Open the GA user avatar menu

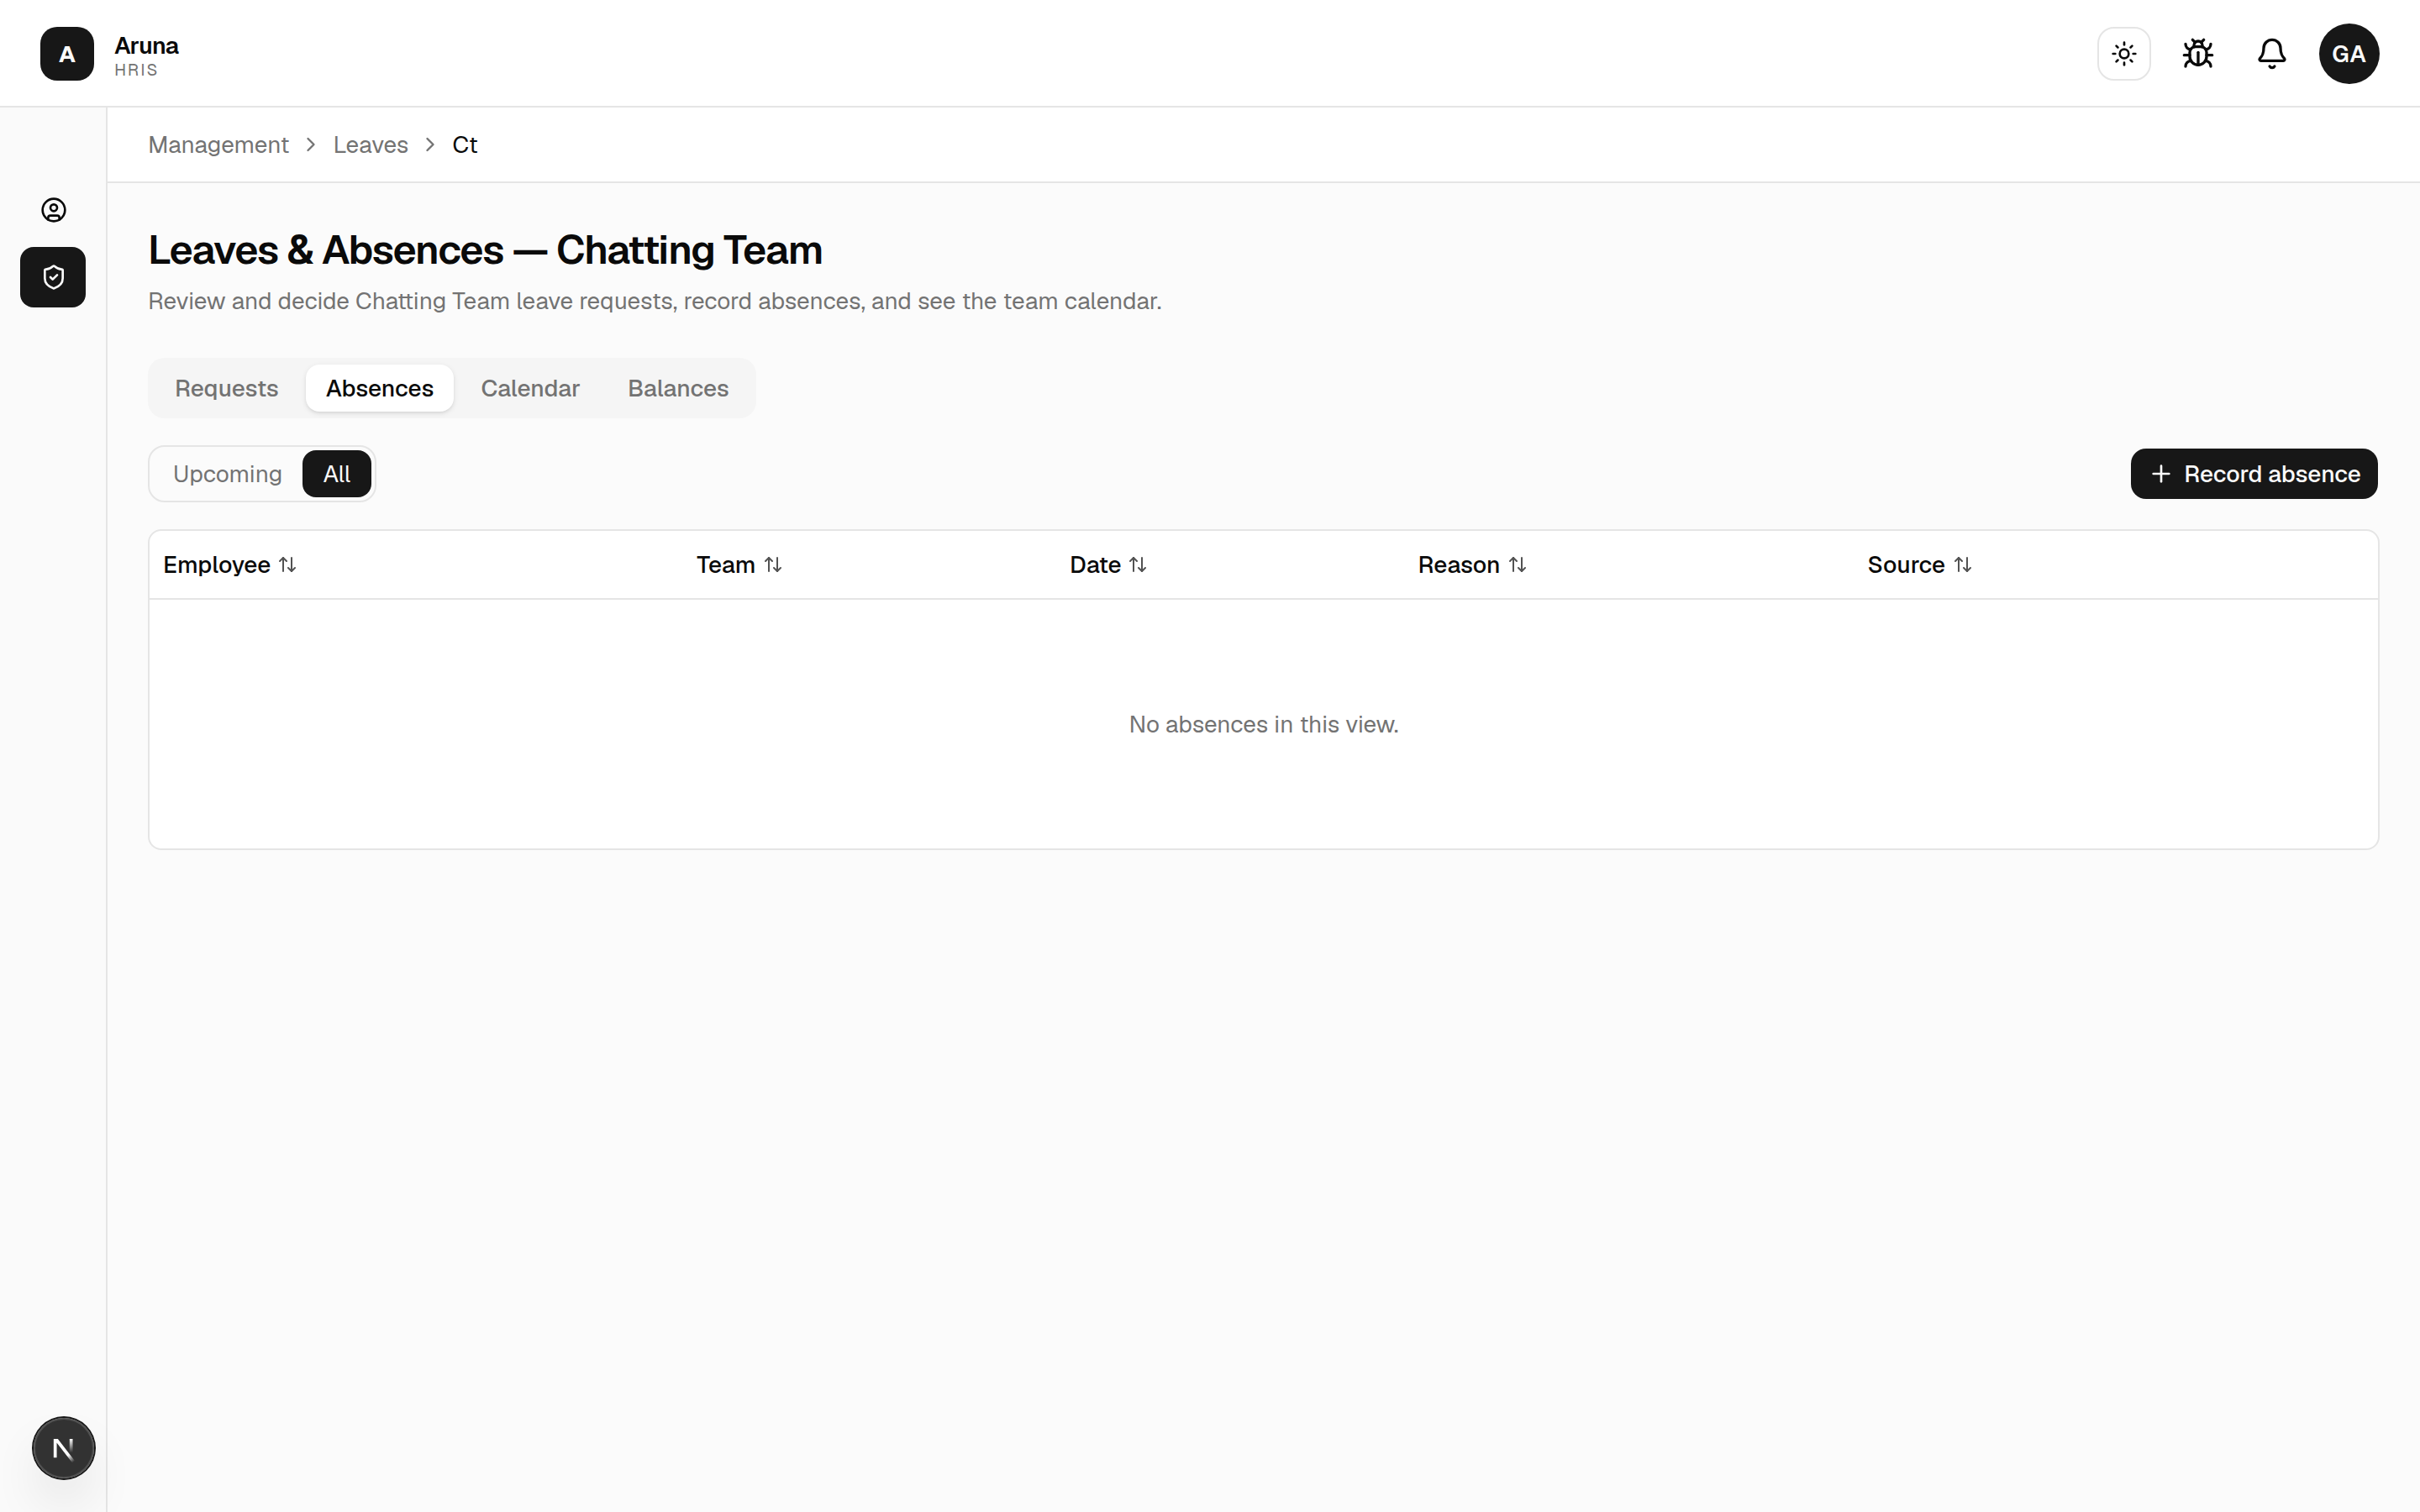click(2349, 54)
